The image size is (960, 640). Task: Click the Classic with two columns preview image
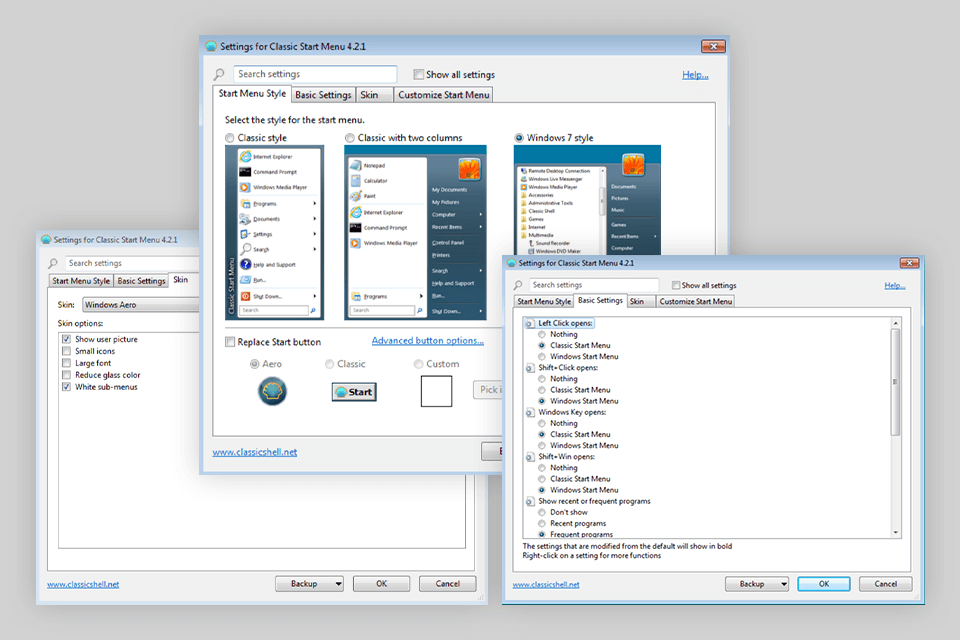pos(415,233)
